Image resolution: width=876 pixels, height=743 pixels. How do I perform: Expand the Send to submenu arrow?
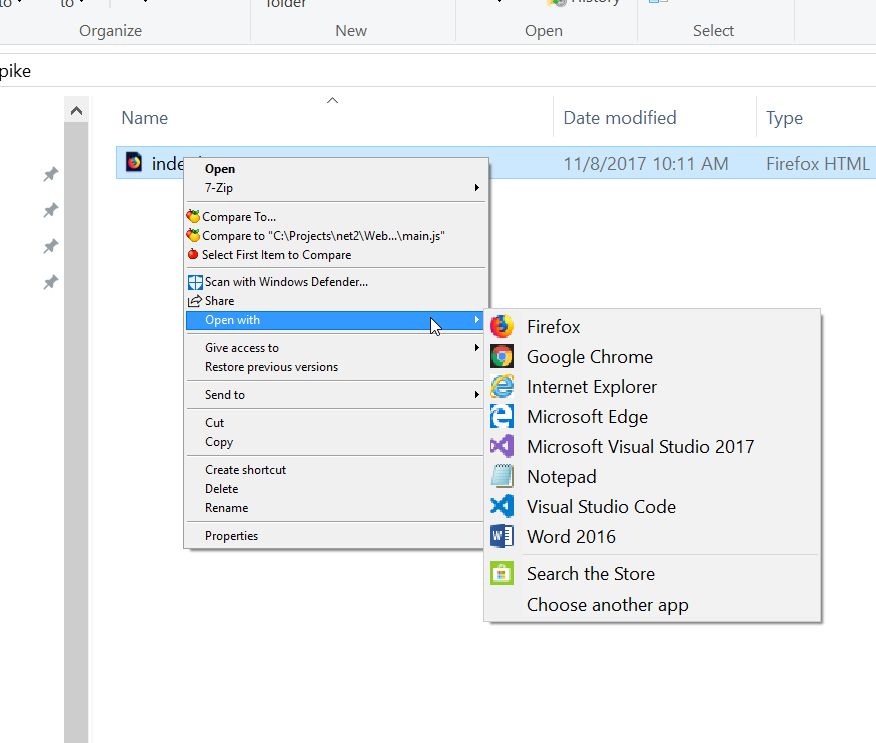coord(477,394)
